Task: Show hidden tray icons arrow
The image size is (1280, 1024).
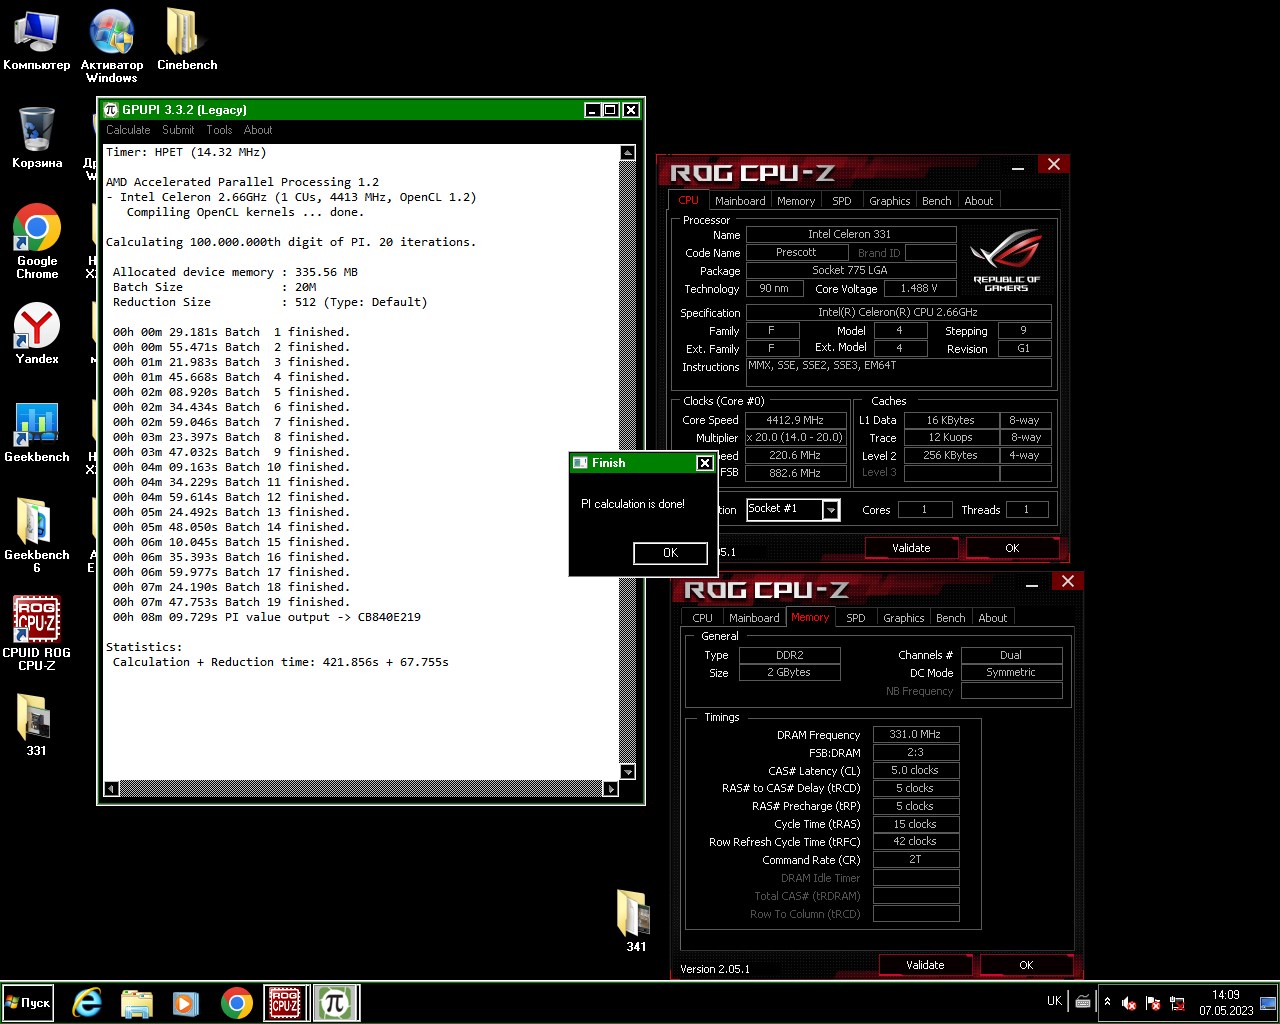Action: tap(1107, 1002)
